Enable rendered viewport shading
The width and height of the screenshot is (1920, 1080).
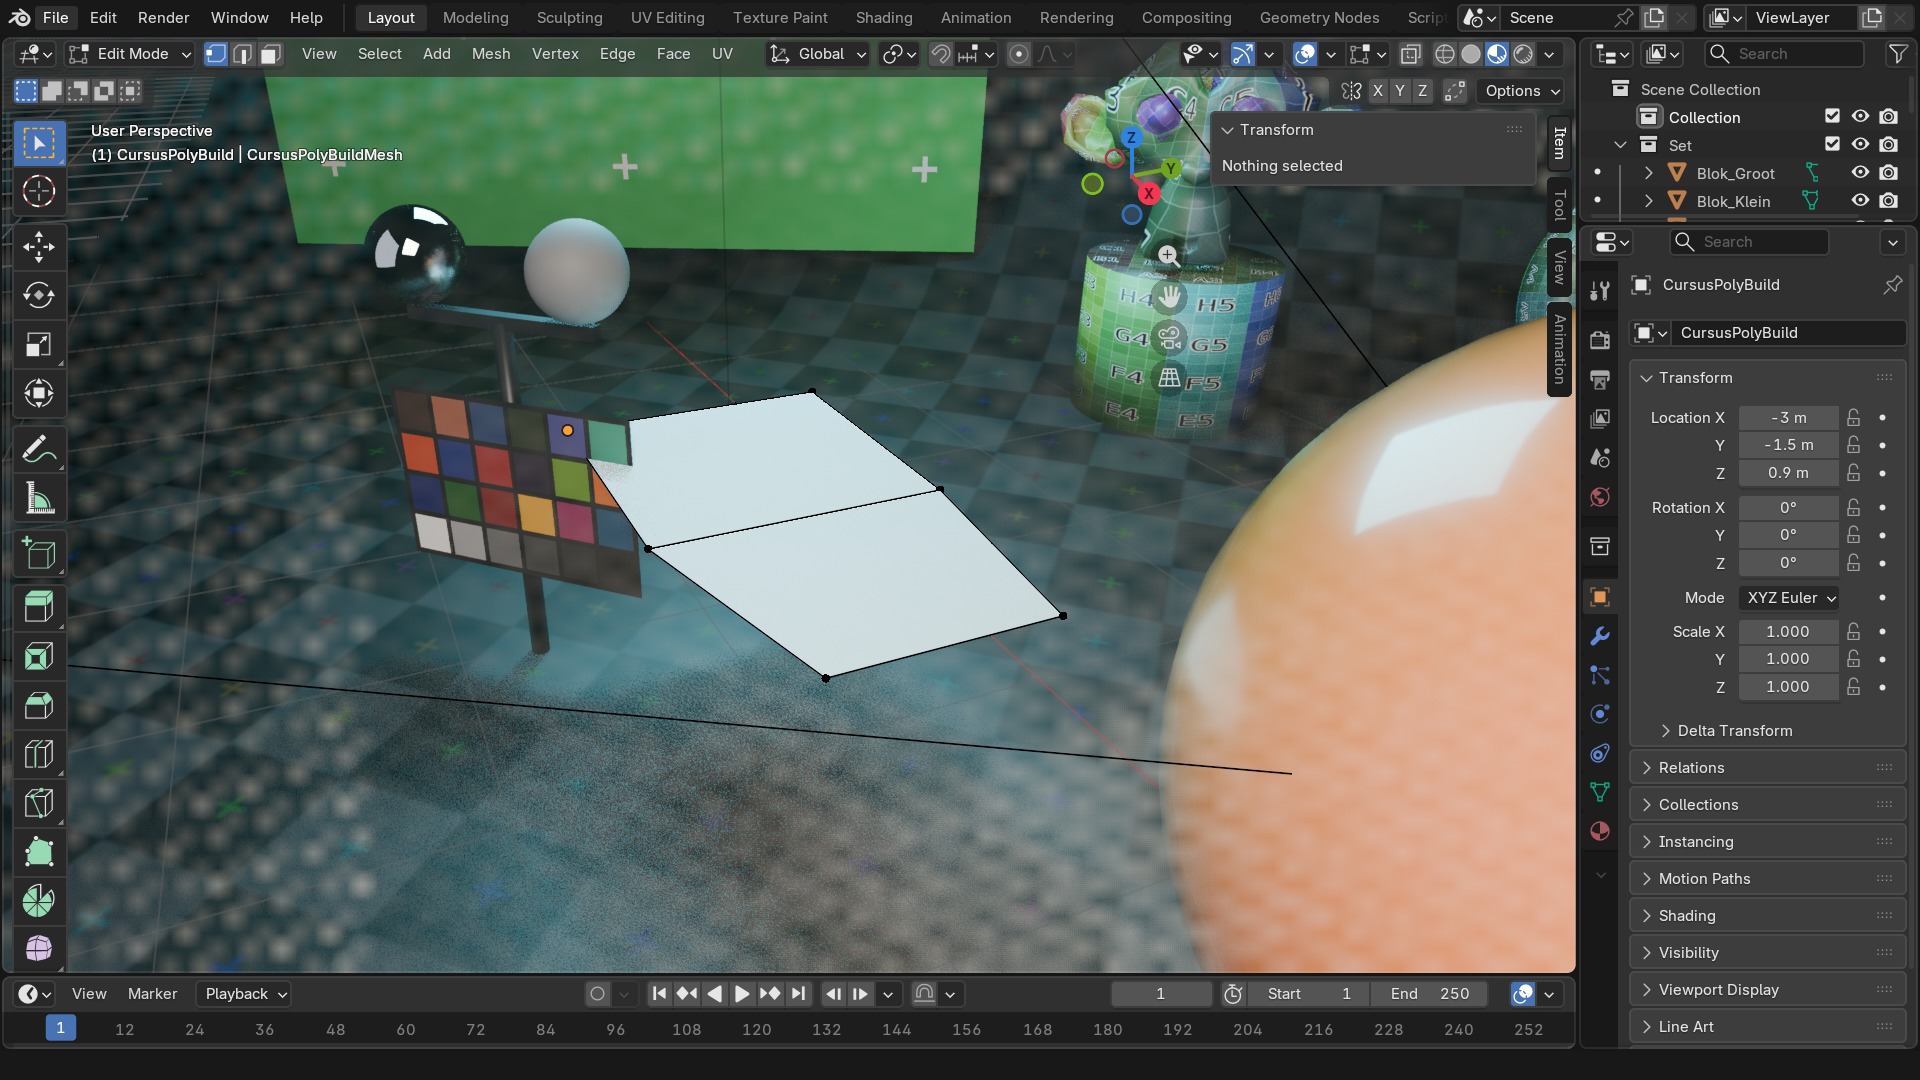pos(1523,54)
